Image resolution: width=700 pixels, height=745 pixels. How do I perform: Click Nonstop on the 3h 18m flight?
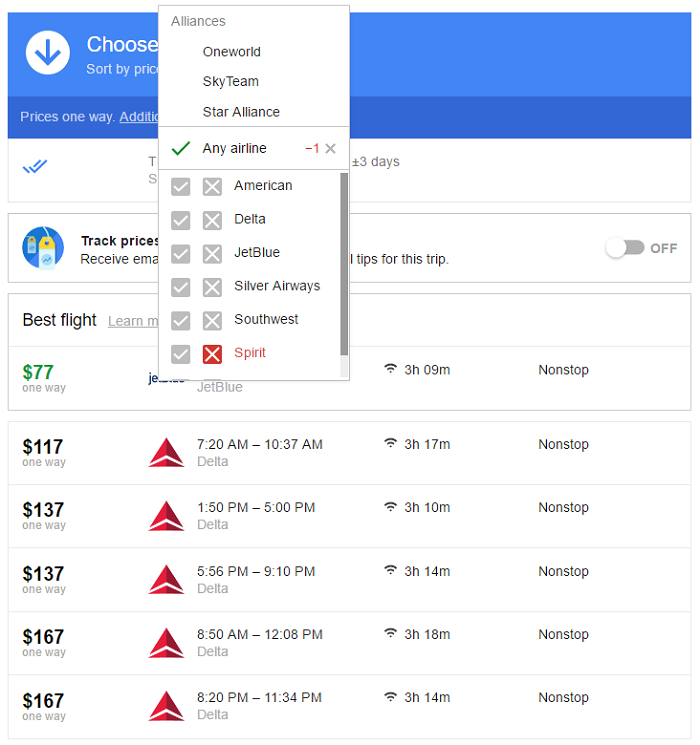point(563,634)
